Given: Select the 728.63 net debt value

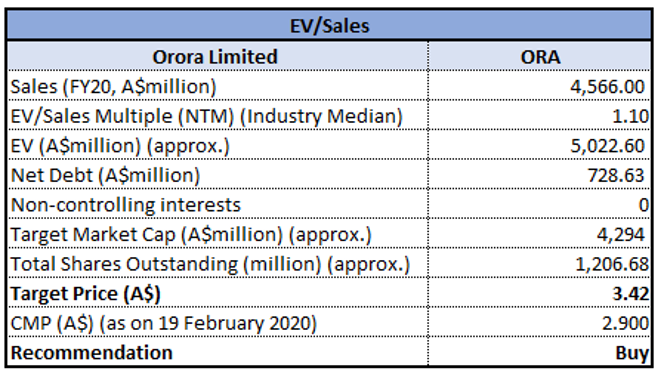Looking at the screenshot, I should [616, 175].
